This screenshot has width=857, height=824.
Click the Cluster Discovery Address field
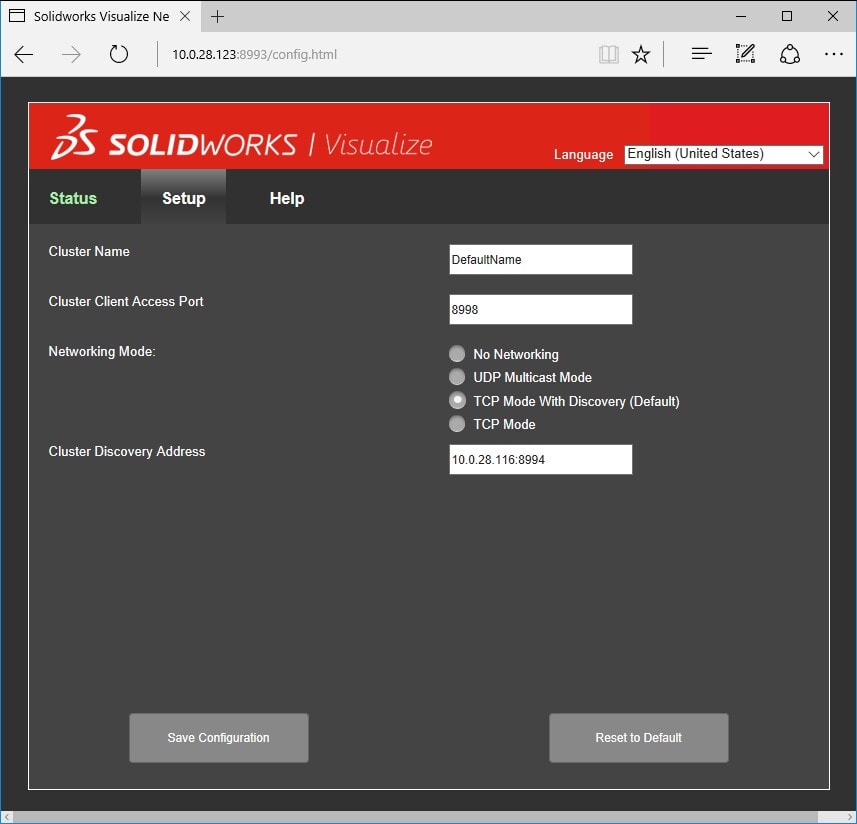coord(541,460)
